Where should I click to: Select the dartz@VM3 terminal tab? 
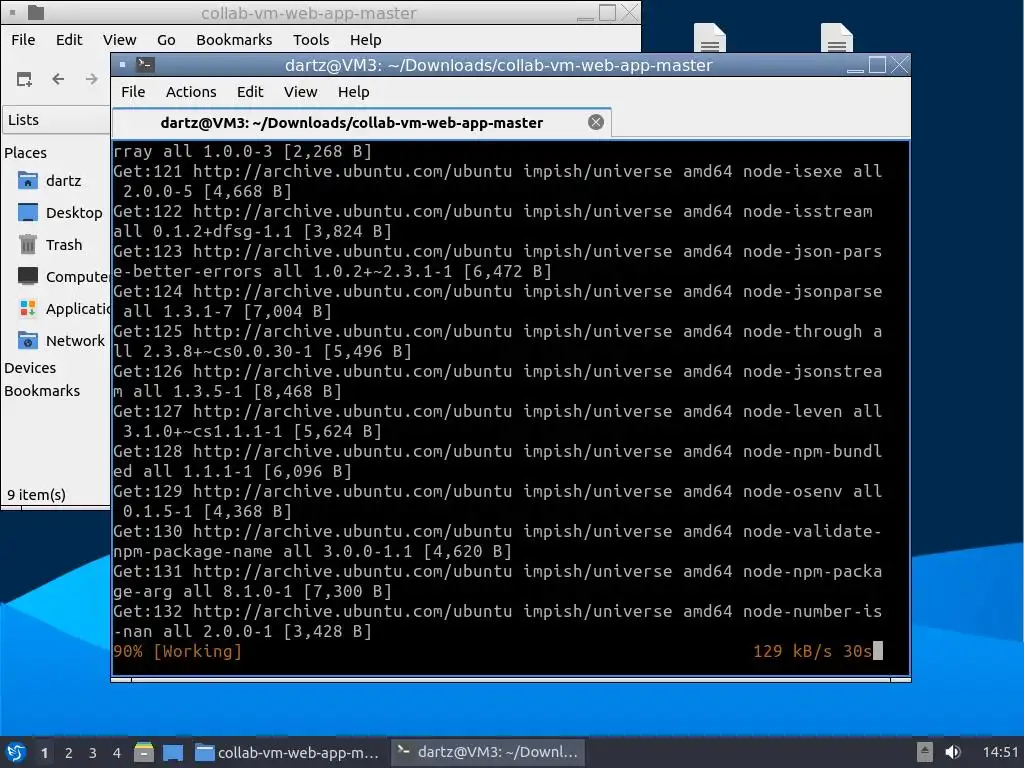click(x=362, y=123)
